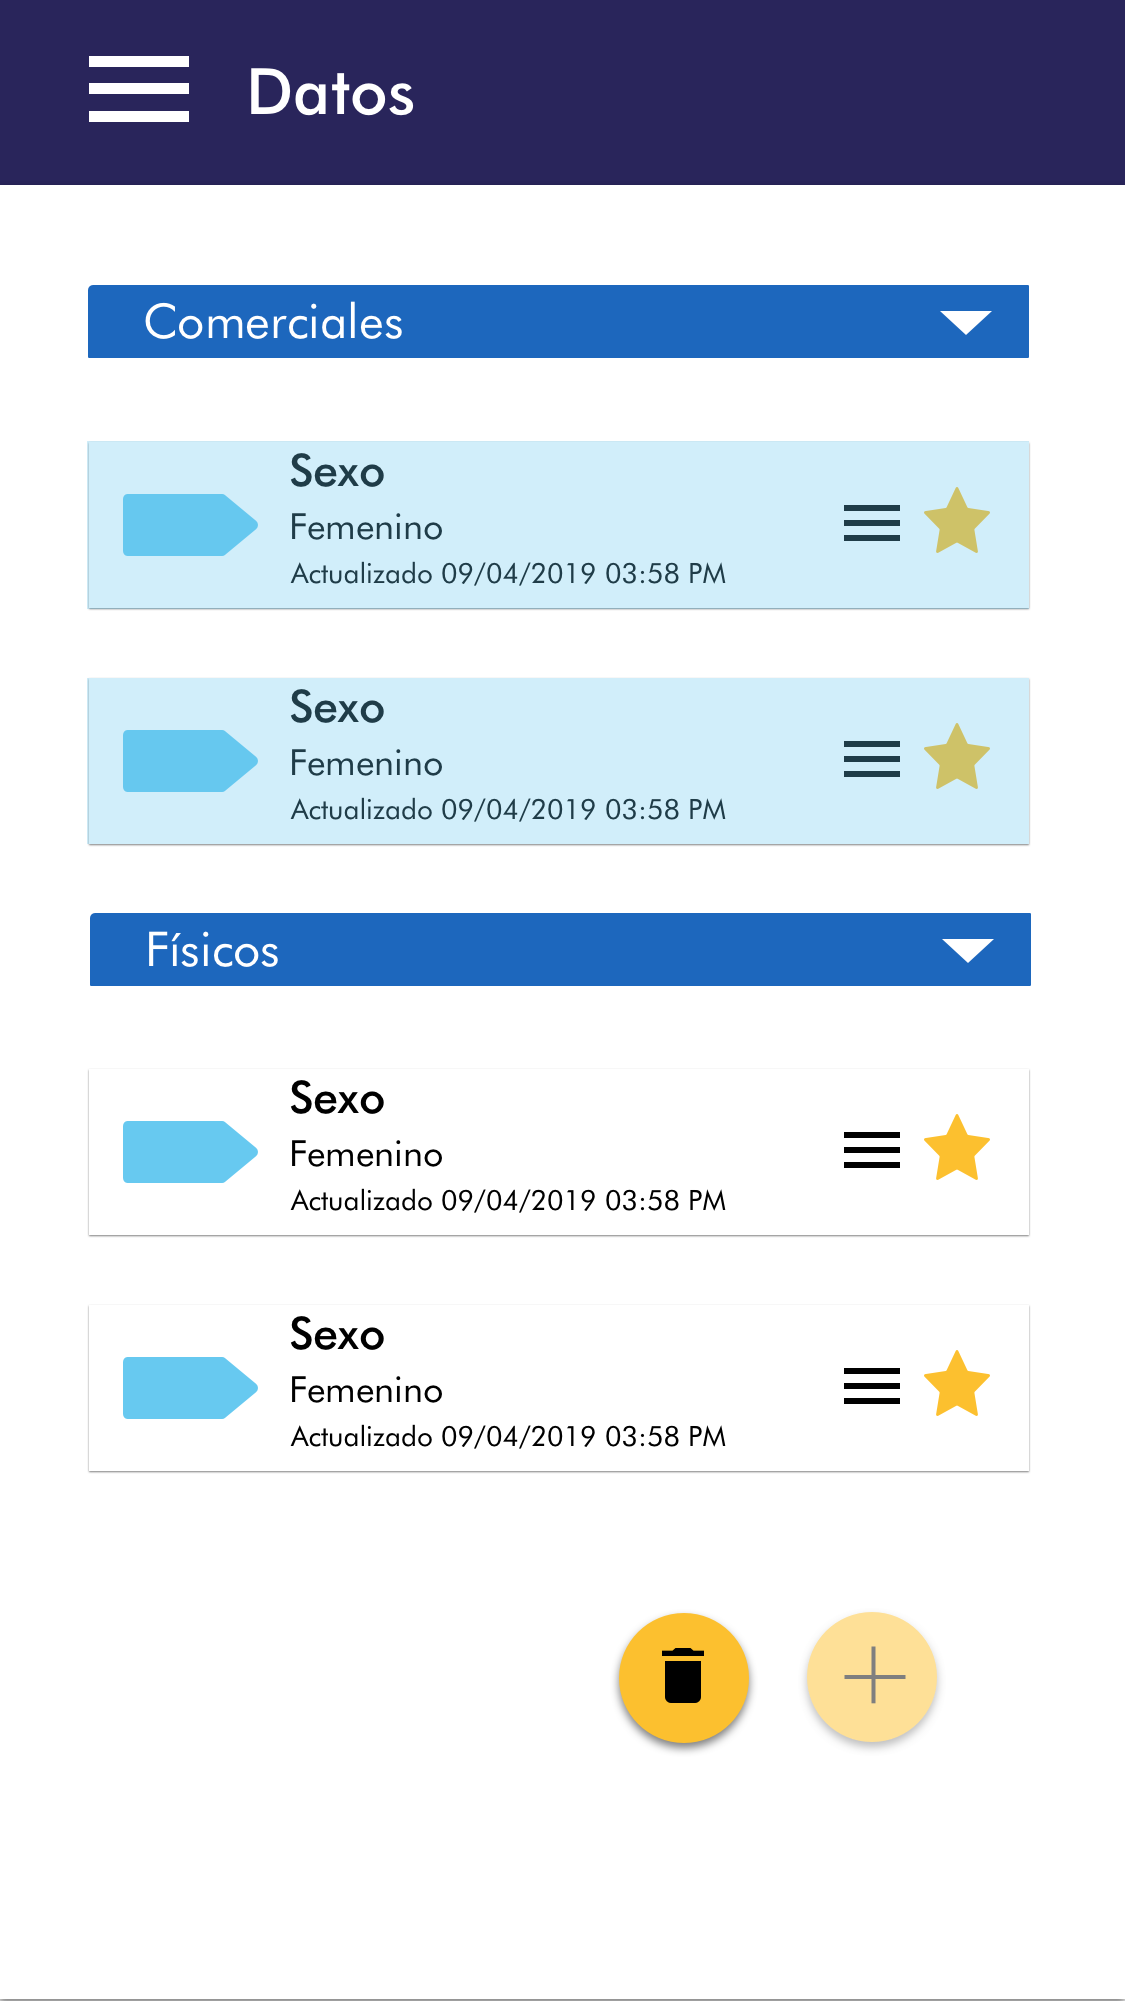Open options menu of second Comerciales card
Screen dimensions: 1125x2001
pyautogui.click(x=872, y=759)
